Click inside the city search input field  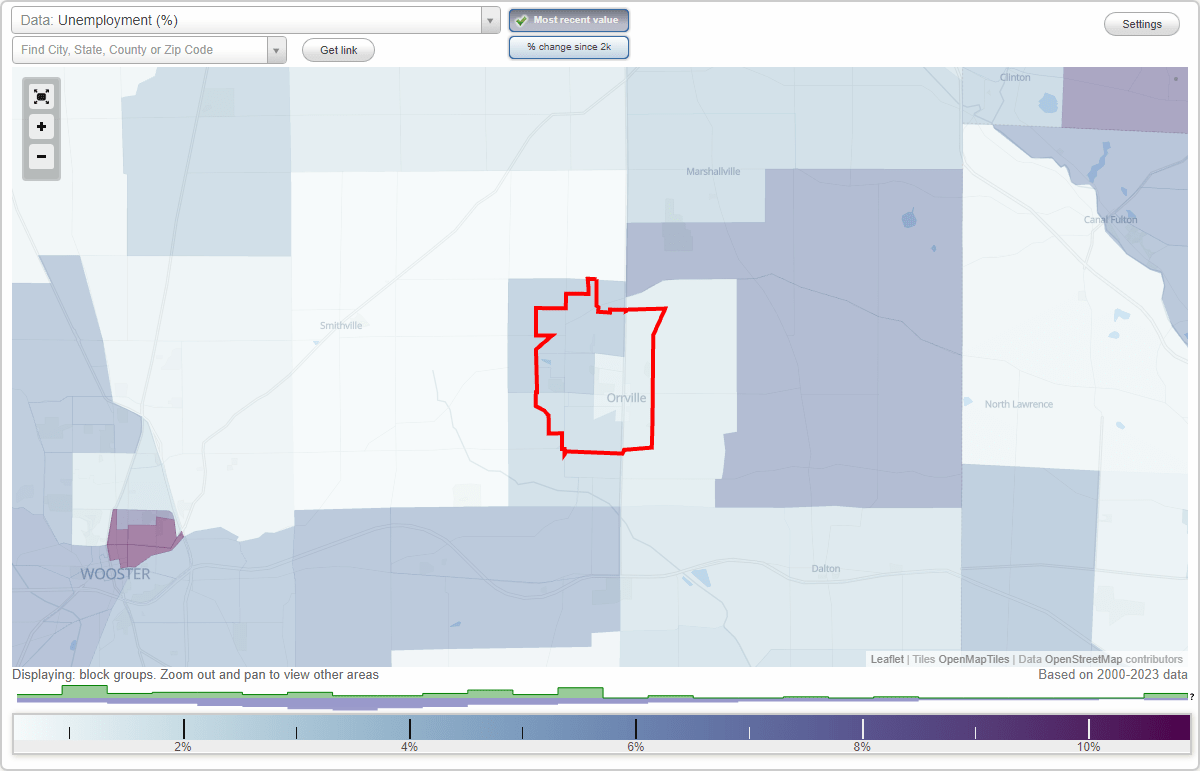tap(140, 49)
